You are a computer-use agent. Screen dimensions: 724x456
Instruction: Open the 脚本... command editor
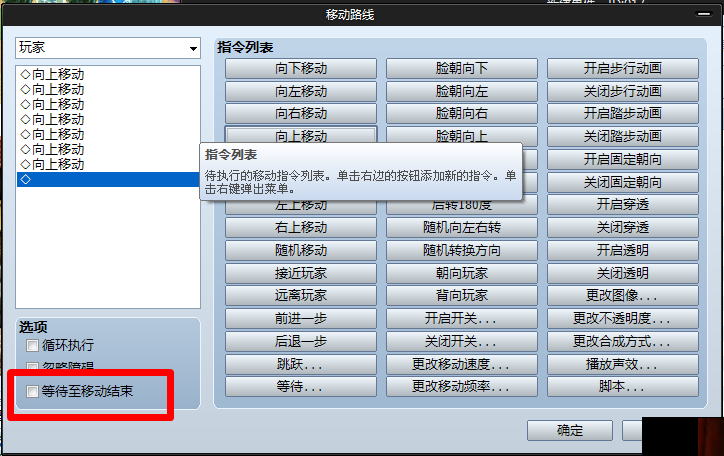(623, 386)
